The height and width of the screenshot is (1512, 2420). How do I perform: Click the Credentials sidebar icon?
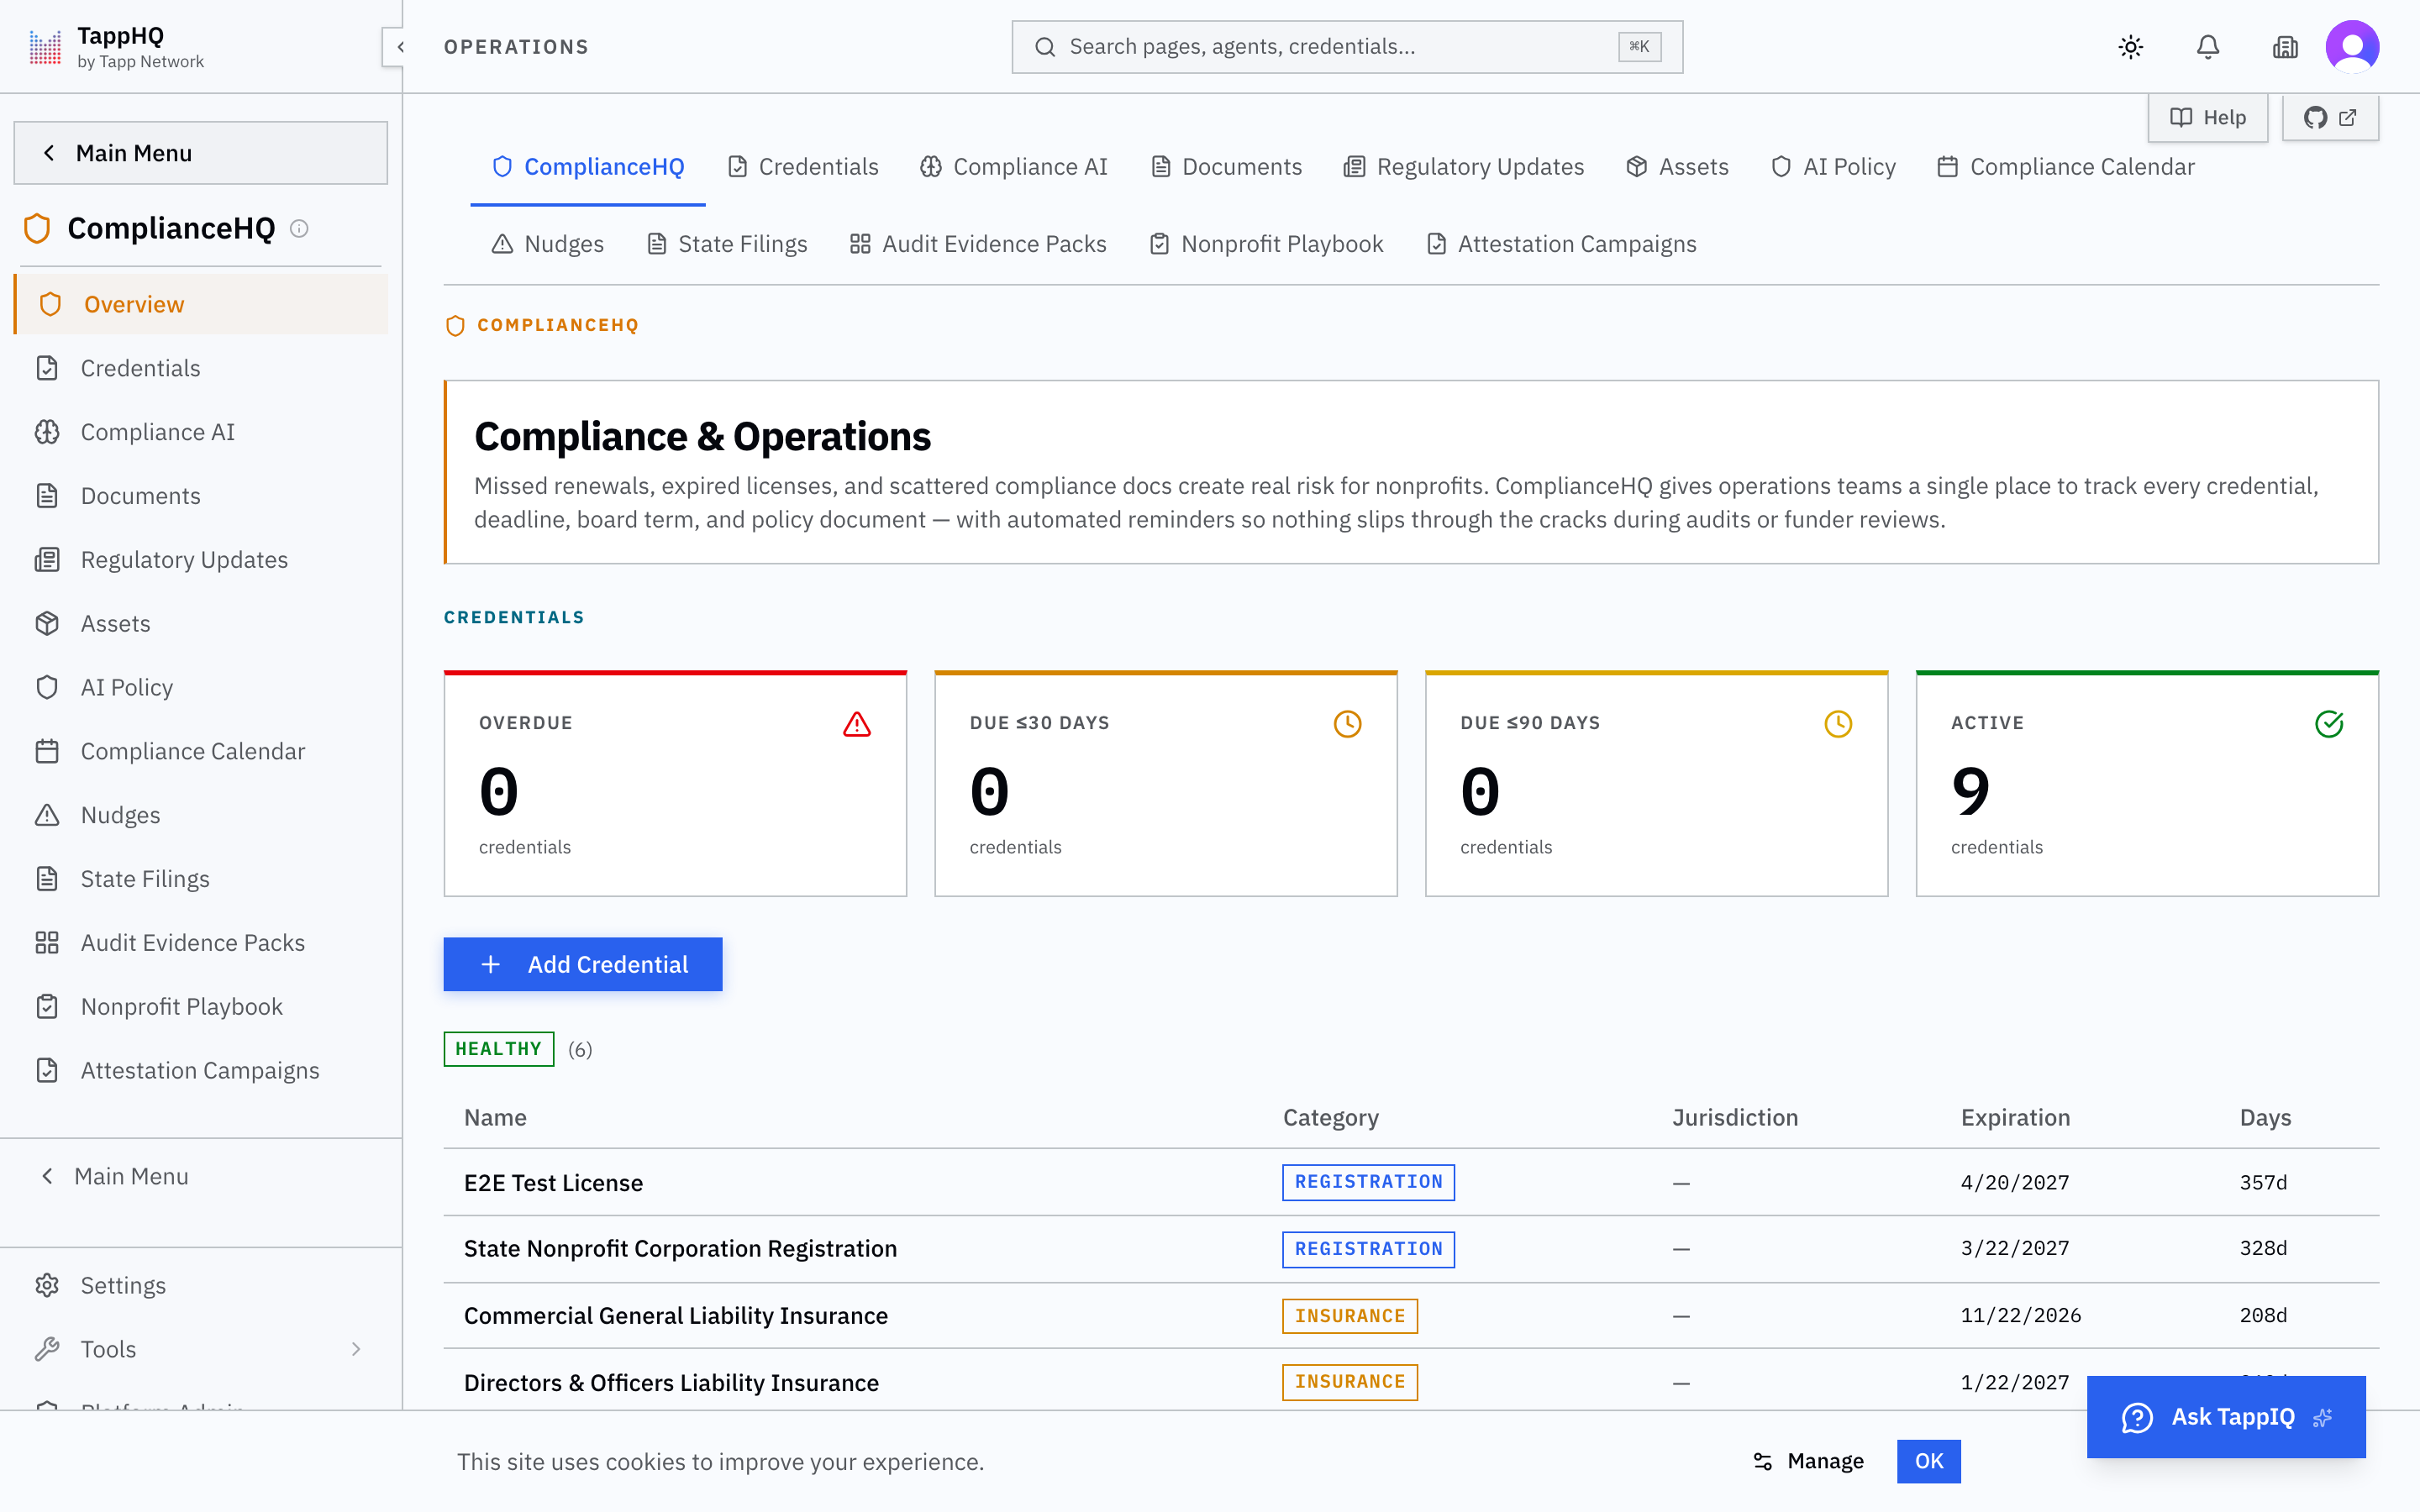(x=47, y=368)
